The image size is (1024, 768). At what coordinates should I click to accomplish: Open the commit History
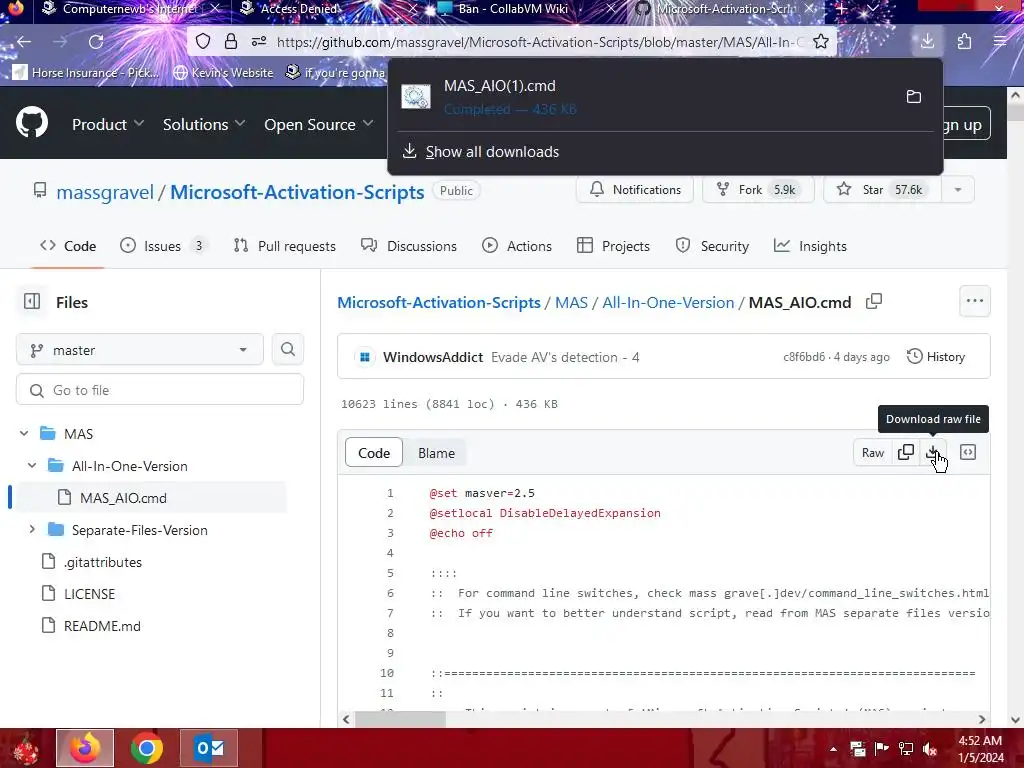click(x=936, y=357)
